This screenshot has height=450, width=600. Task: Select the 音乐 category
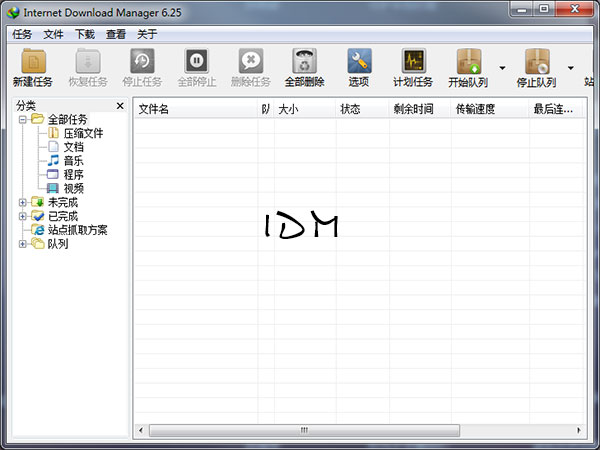[73, 161]
